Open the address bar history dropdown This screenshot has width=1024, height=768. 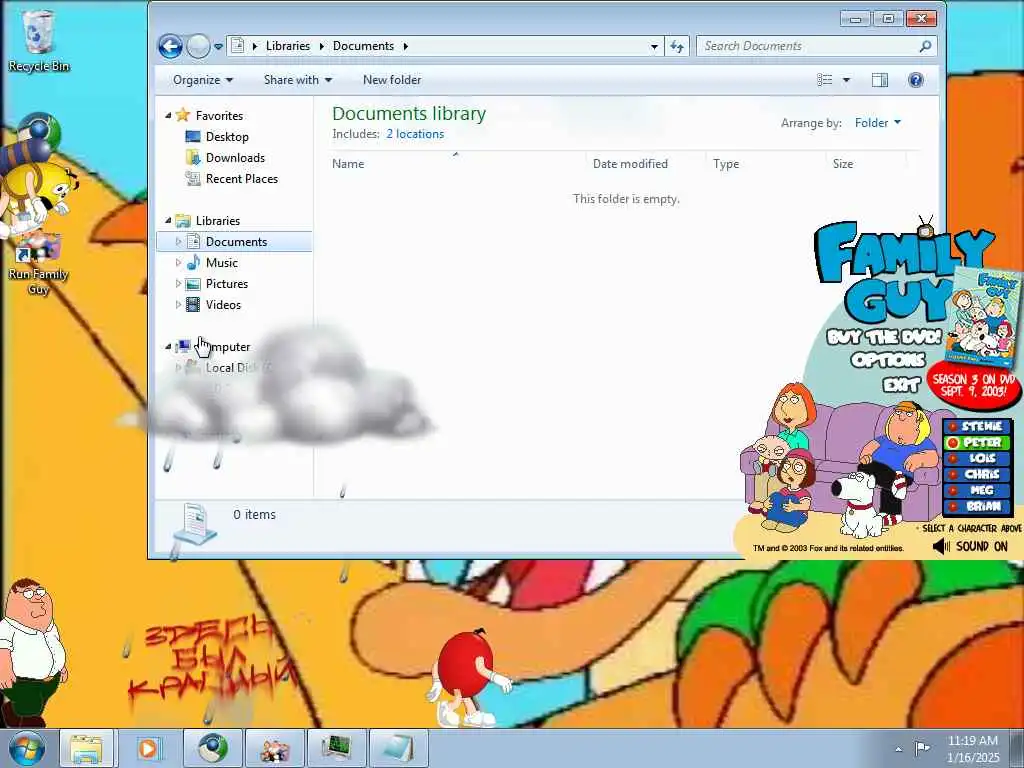tap(654, 46)
